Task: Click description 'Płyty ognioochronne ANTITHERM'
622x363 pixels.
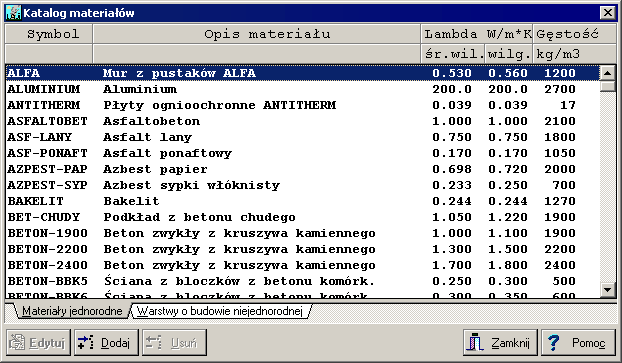Action: click(x=220, y=106)
